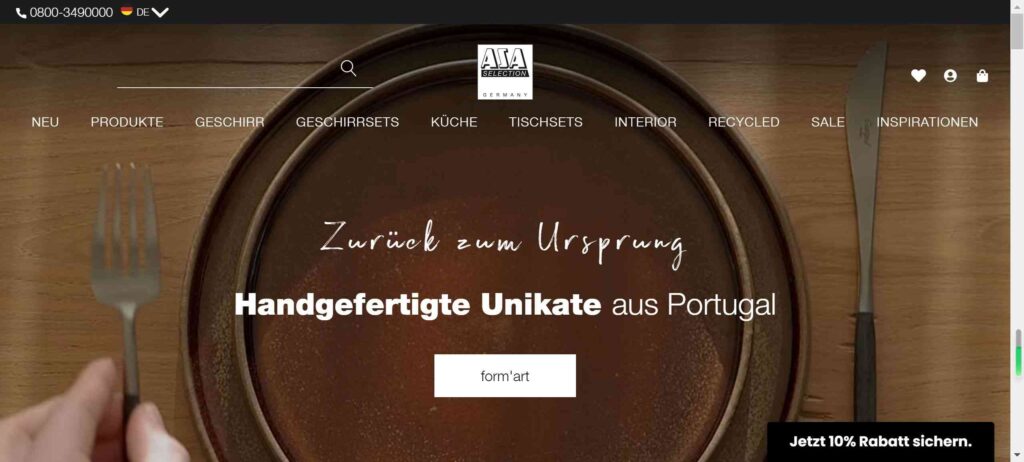Screen dimensions: 1024x462
Task: Open the GESCHIRR category menu
Action: tap(229, 122)
